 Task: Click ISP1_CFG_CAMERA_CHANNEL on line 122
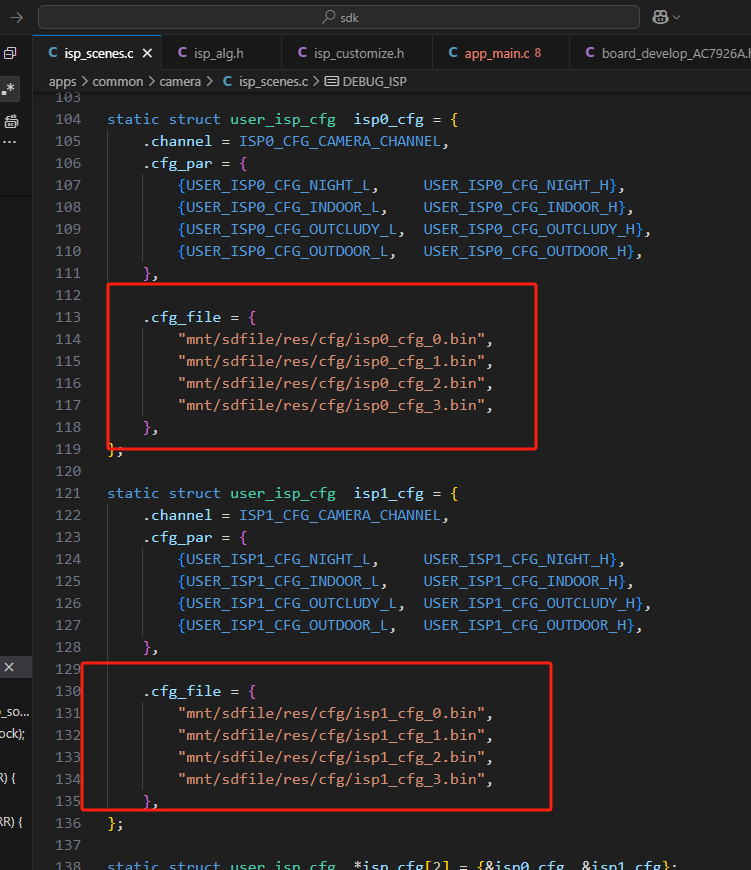coord(340,515)
